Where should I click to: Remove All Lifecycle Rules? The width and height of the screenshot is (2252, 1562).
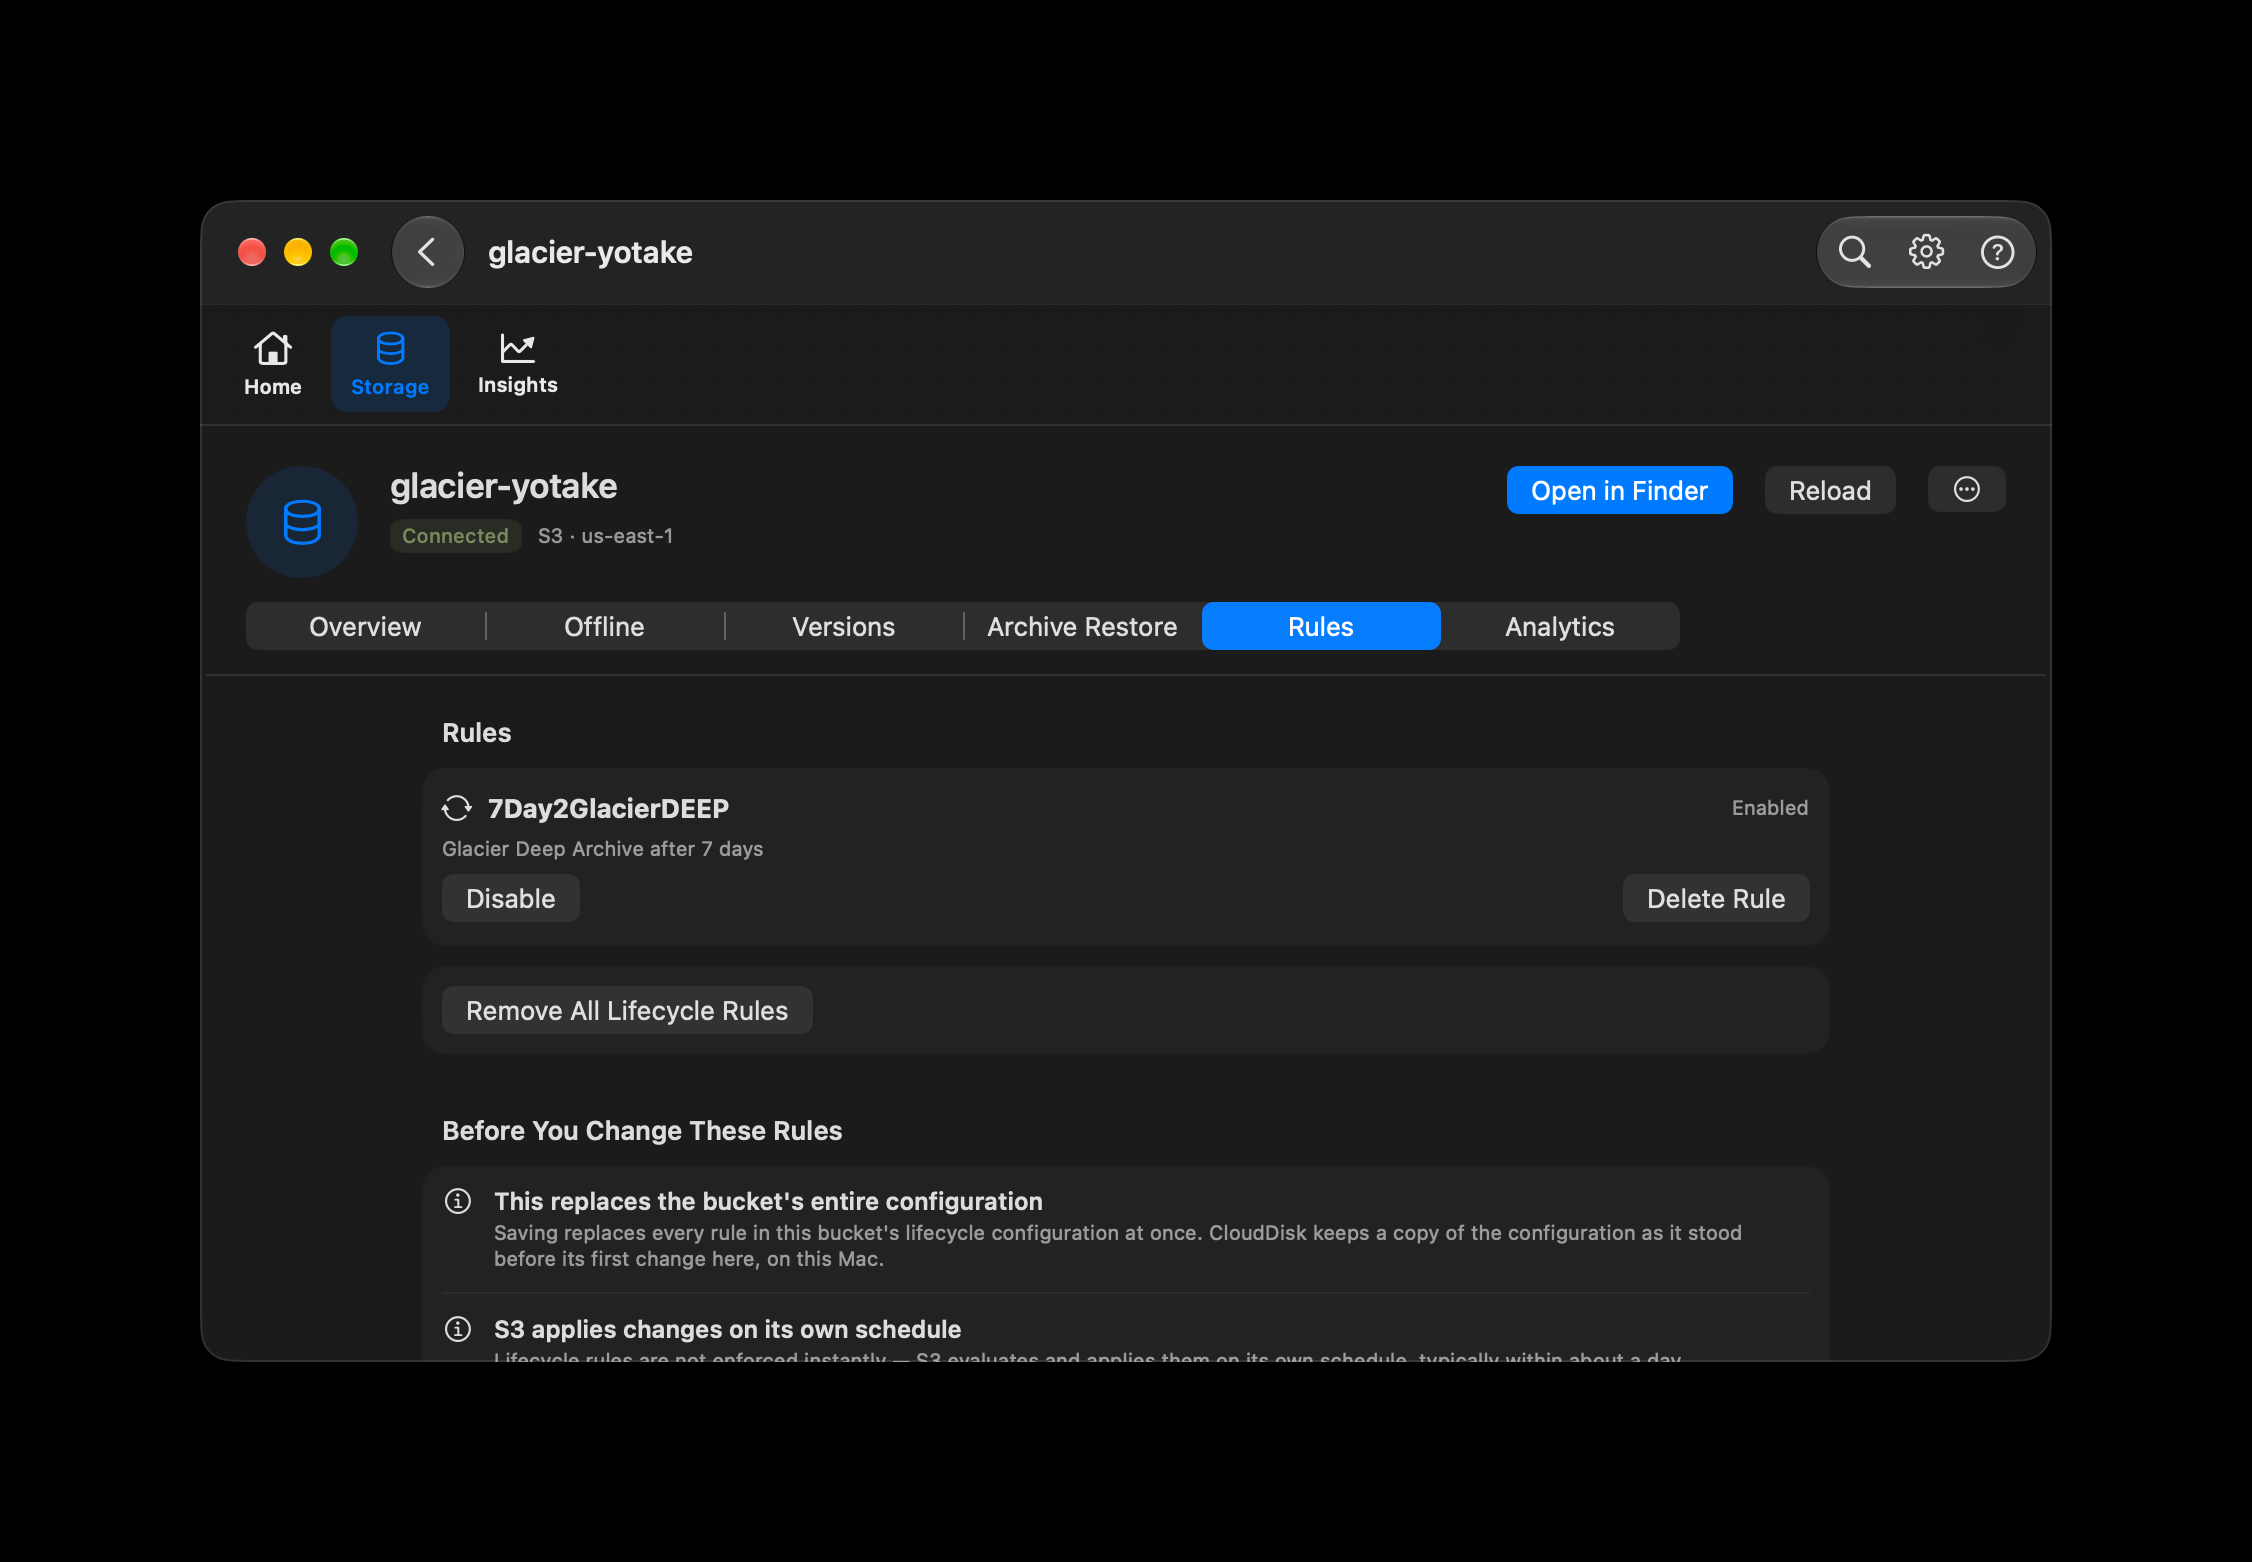(627, 1011)
